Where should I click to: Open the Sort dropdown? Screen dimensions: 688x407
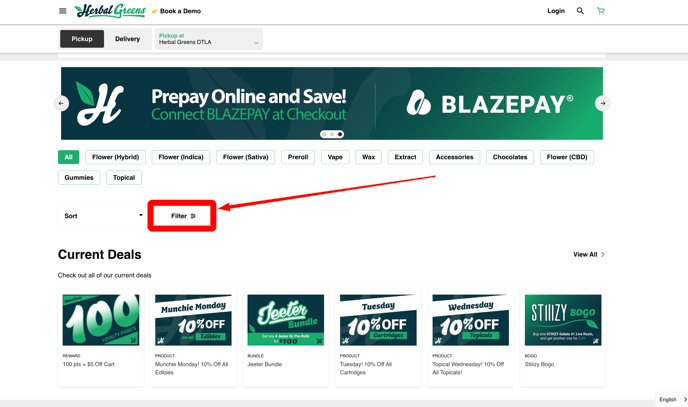(102, 216)
